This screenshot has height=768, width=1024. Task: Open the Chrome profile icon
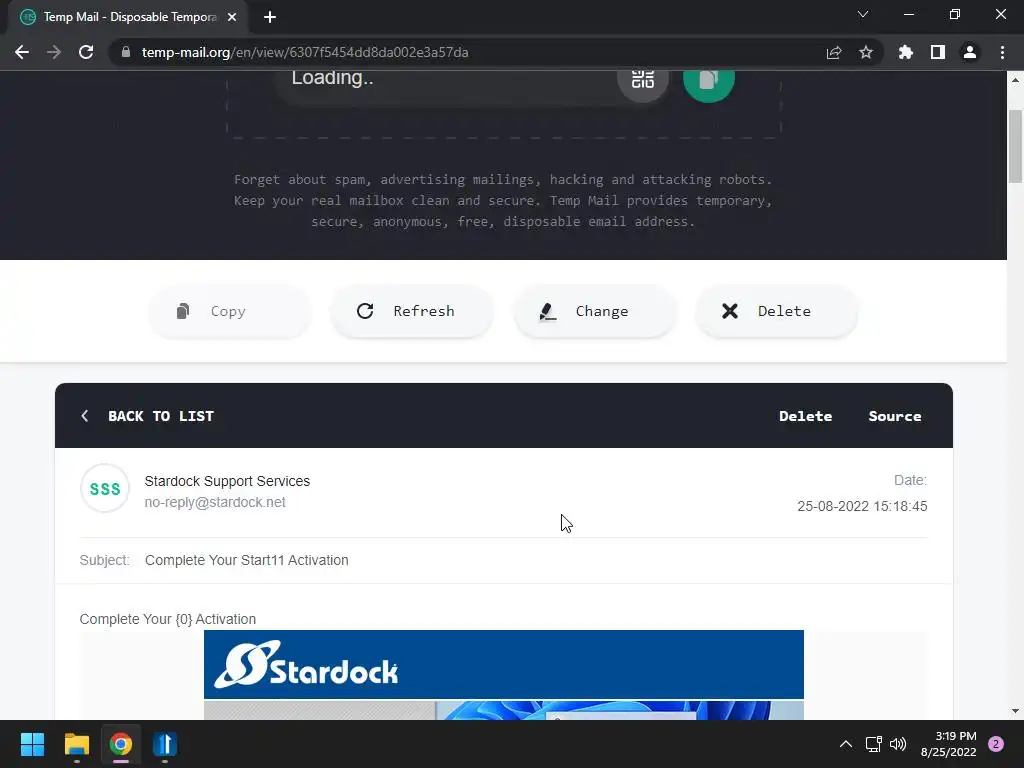point(970,52)
